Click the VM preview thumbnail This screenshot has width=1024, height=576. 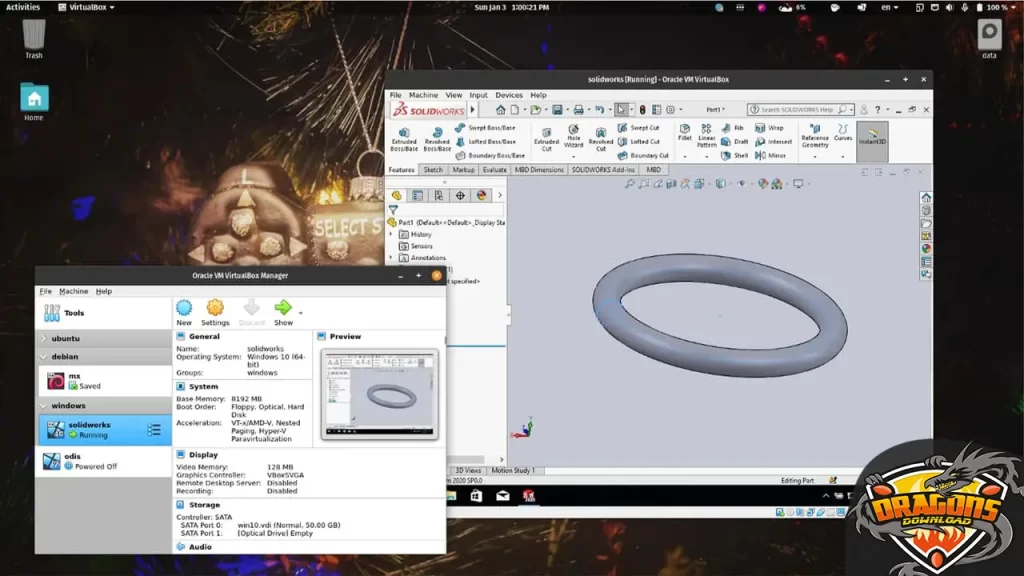(379, 395)
